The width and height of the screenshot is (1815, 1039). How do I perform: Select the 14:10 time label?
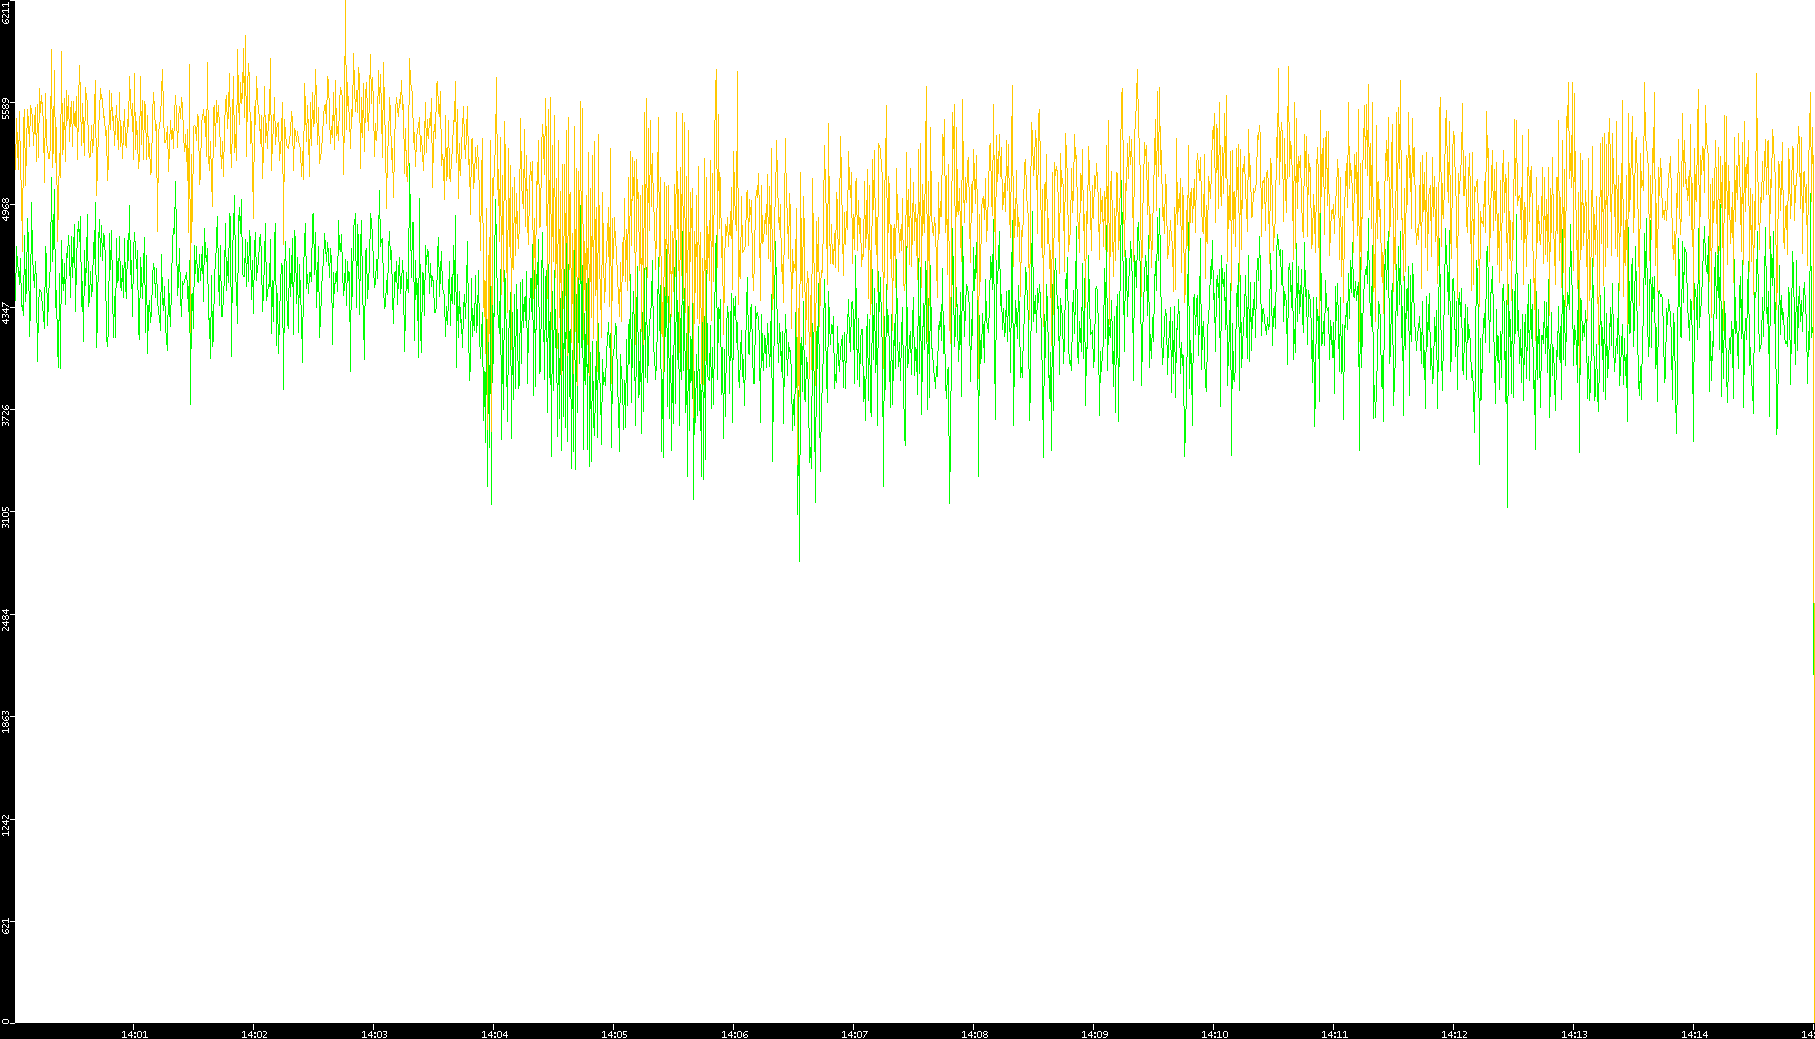click(x=1214, y=1034)
